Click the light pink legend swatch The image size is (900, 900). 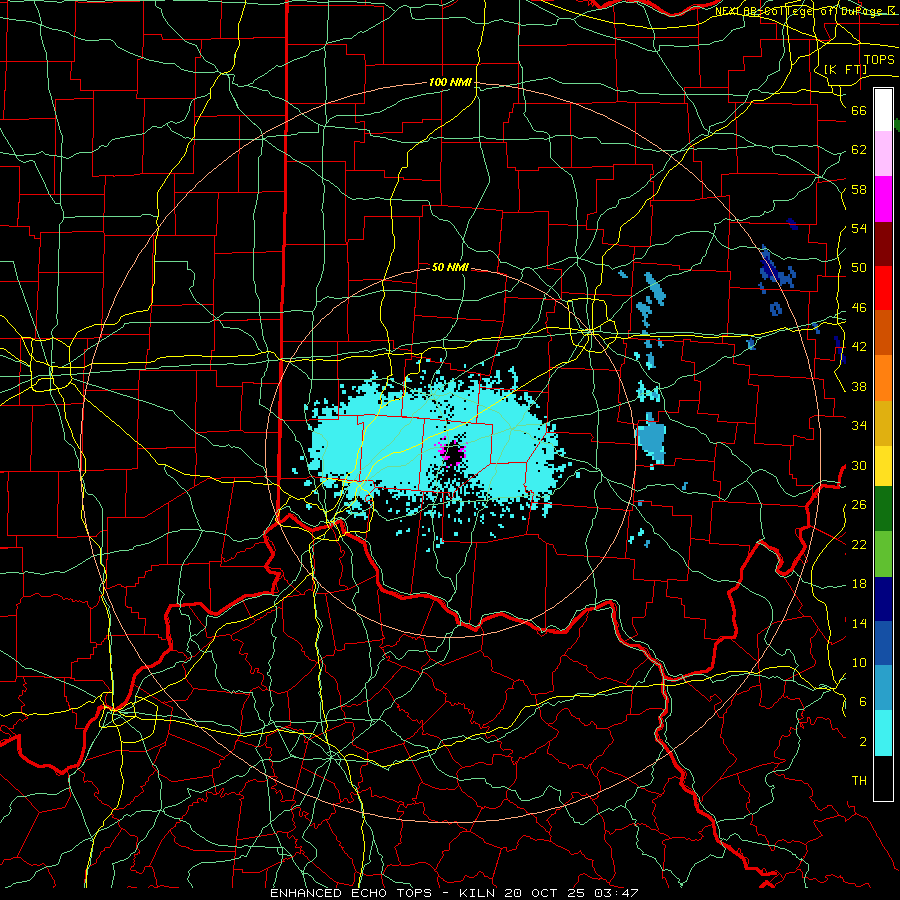click(883, 154)
